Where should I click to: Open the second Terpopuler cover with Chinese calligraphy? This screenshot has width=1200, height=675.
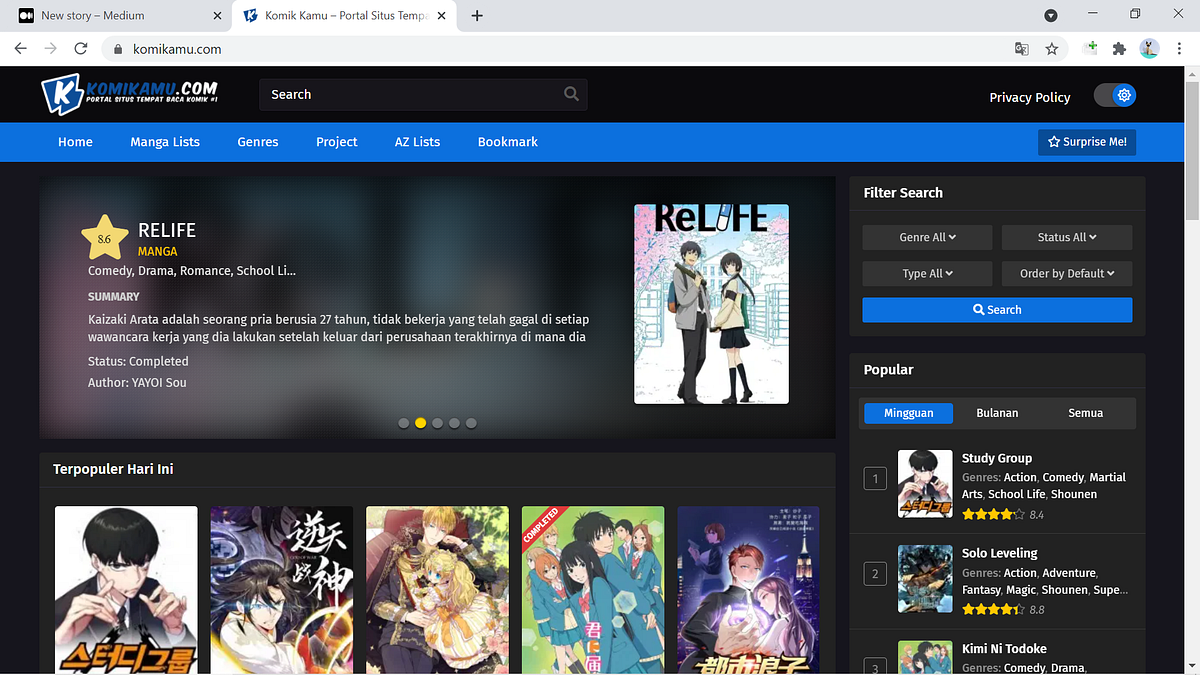(282, 590)
